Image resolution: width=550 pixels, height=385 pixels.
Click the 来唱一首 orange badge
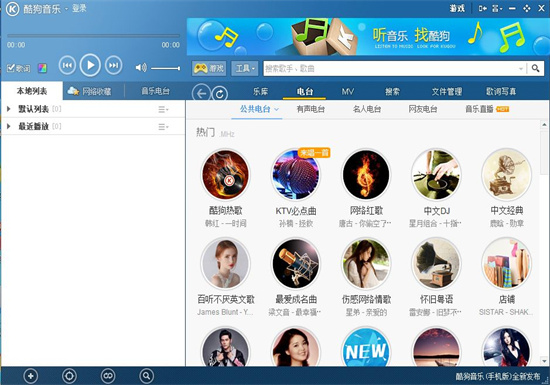(x=314, y=153)
